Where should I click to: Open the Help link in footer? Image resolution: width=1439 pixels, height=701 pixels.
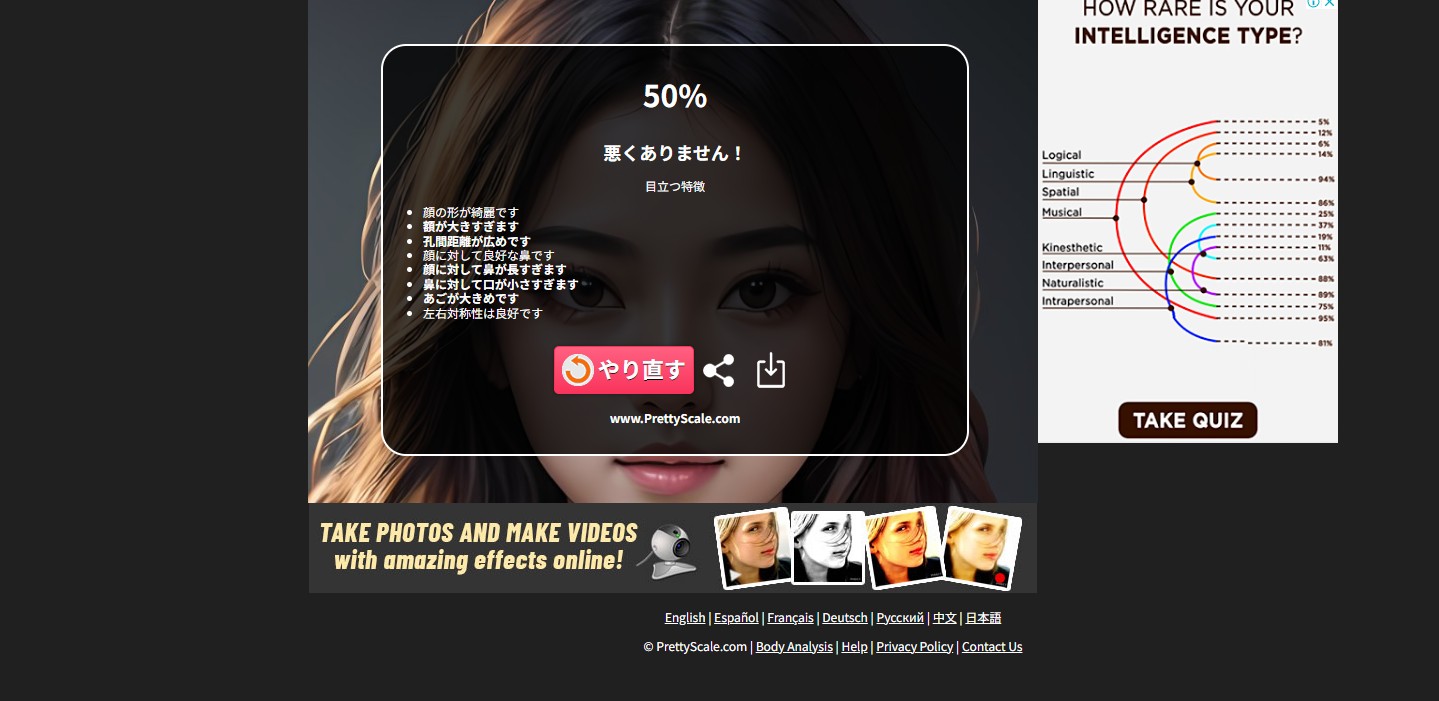tap(854, 647)
